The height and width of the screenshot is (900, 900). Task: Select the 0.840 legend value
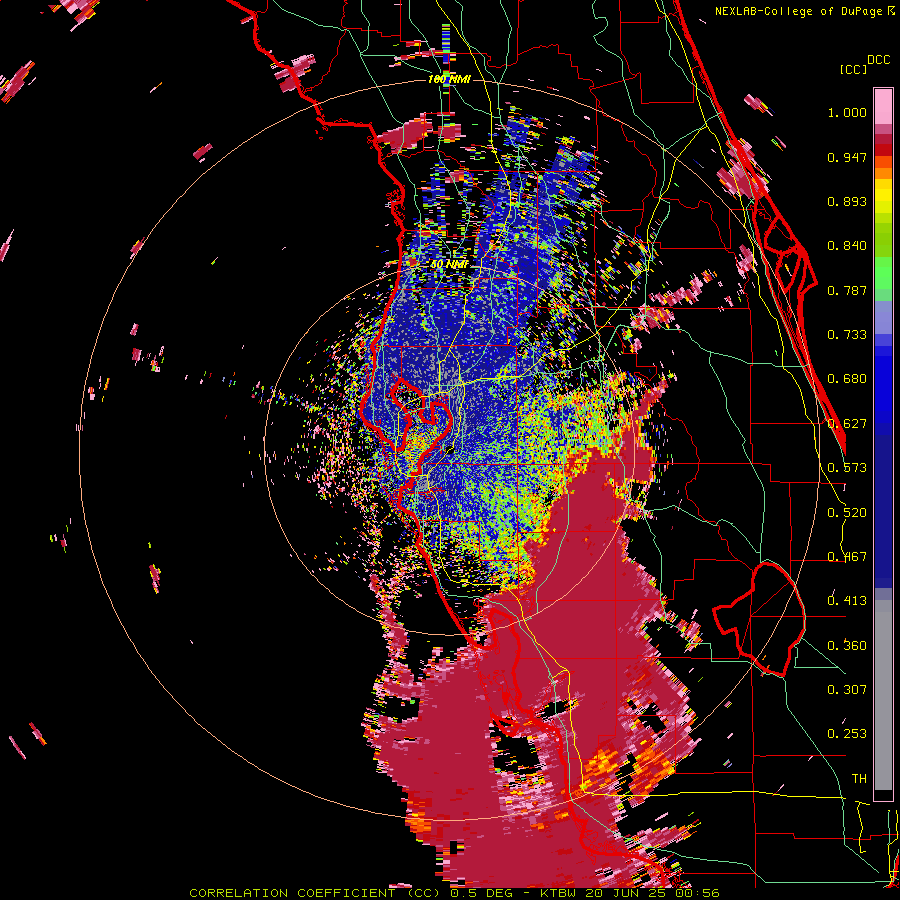[x=847, y=246]
